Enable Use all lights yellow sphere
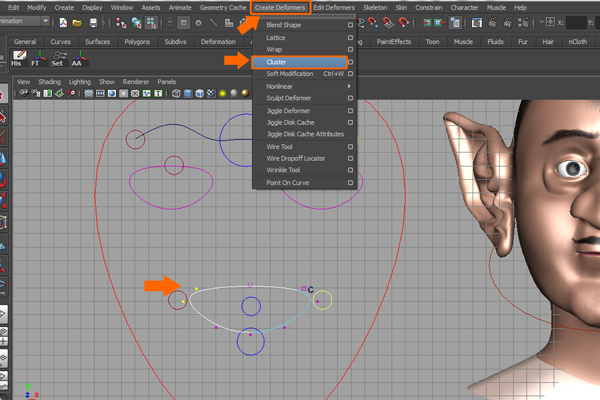Viewport: 600px width, 400px height. pos(222,93)
